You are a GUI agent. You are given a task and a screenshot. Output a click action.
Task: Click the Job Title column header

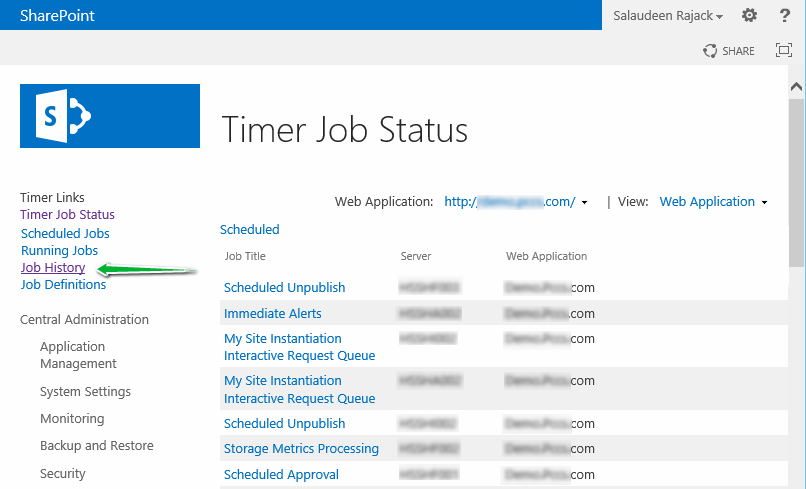[245, 256]
